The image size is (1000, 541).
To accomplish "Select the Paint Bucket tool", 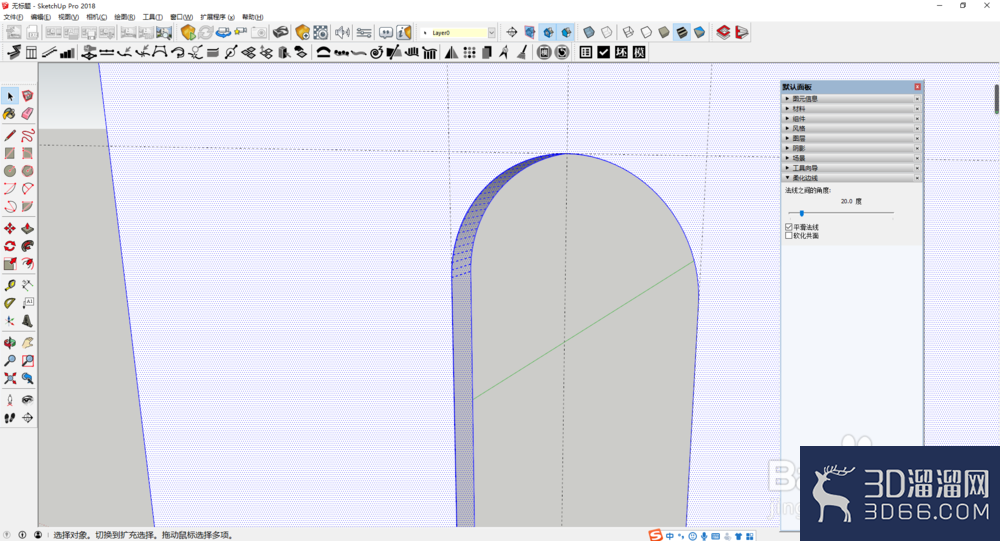I will coord(10,114).
